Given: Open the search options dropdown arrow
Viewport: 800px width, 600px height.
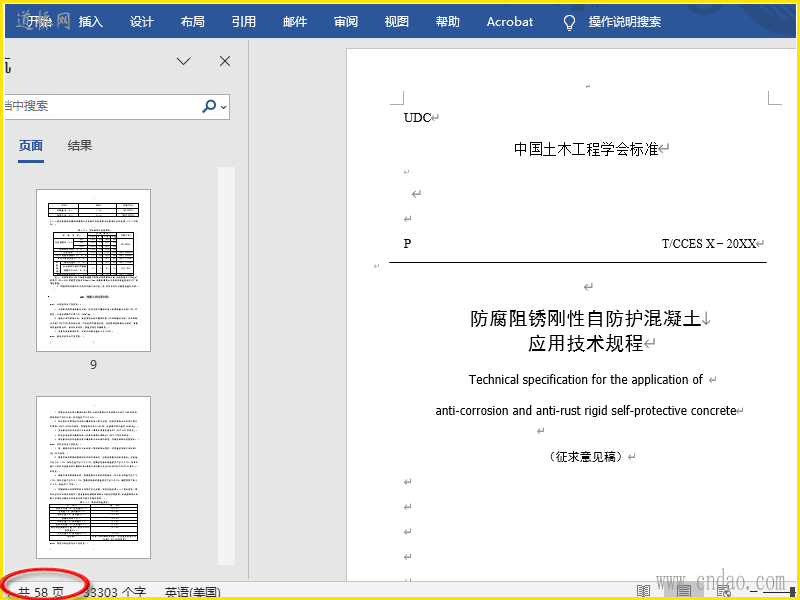Looking at the screenshot, I should click(223, 107).
